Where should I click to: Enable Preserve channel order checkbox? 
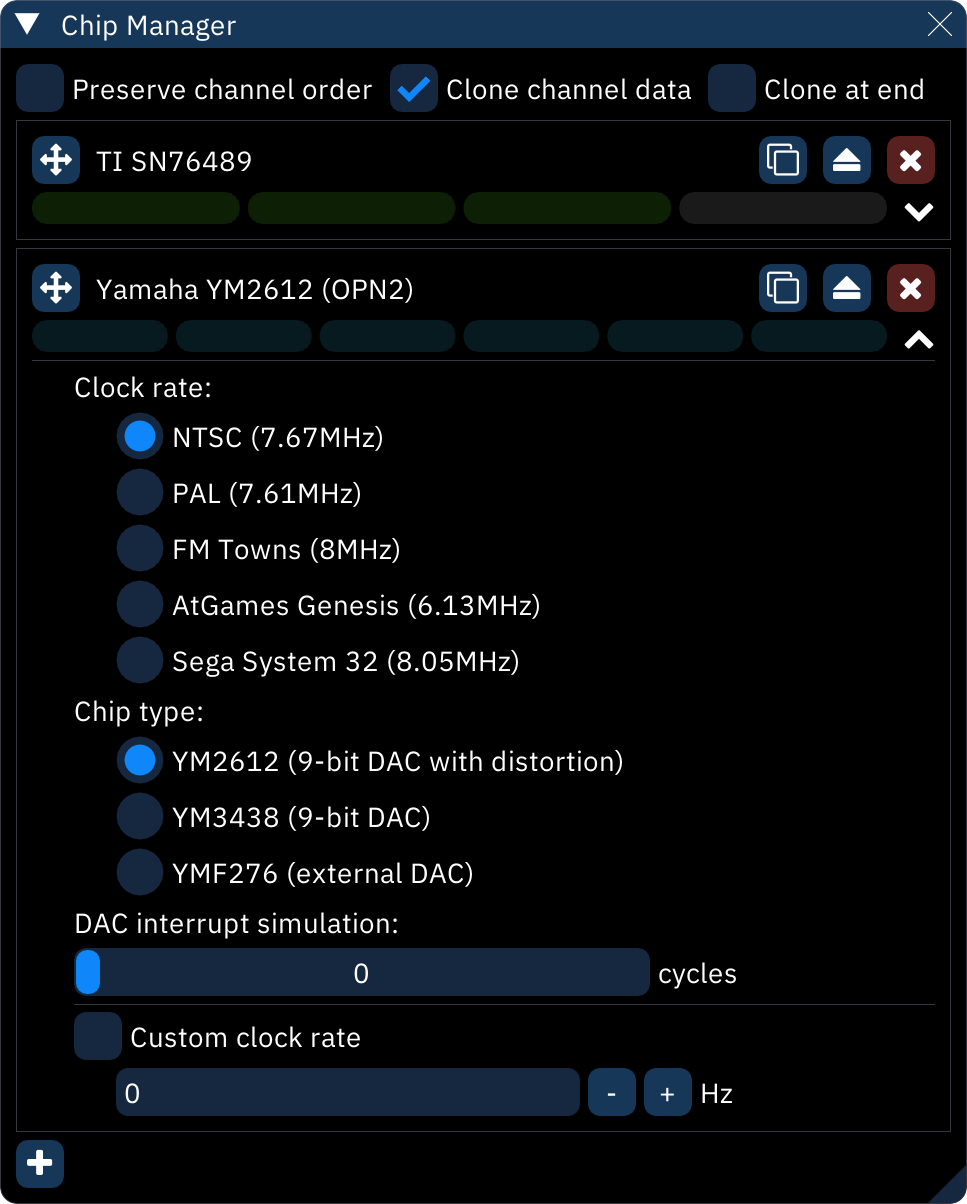point(40,89)
